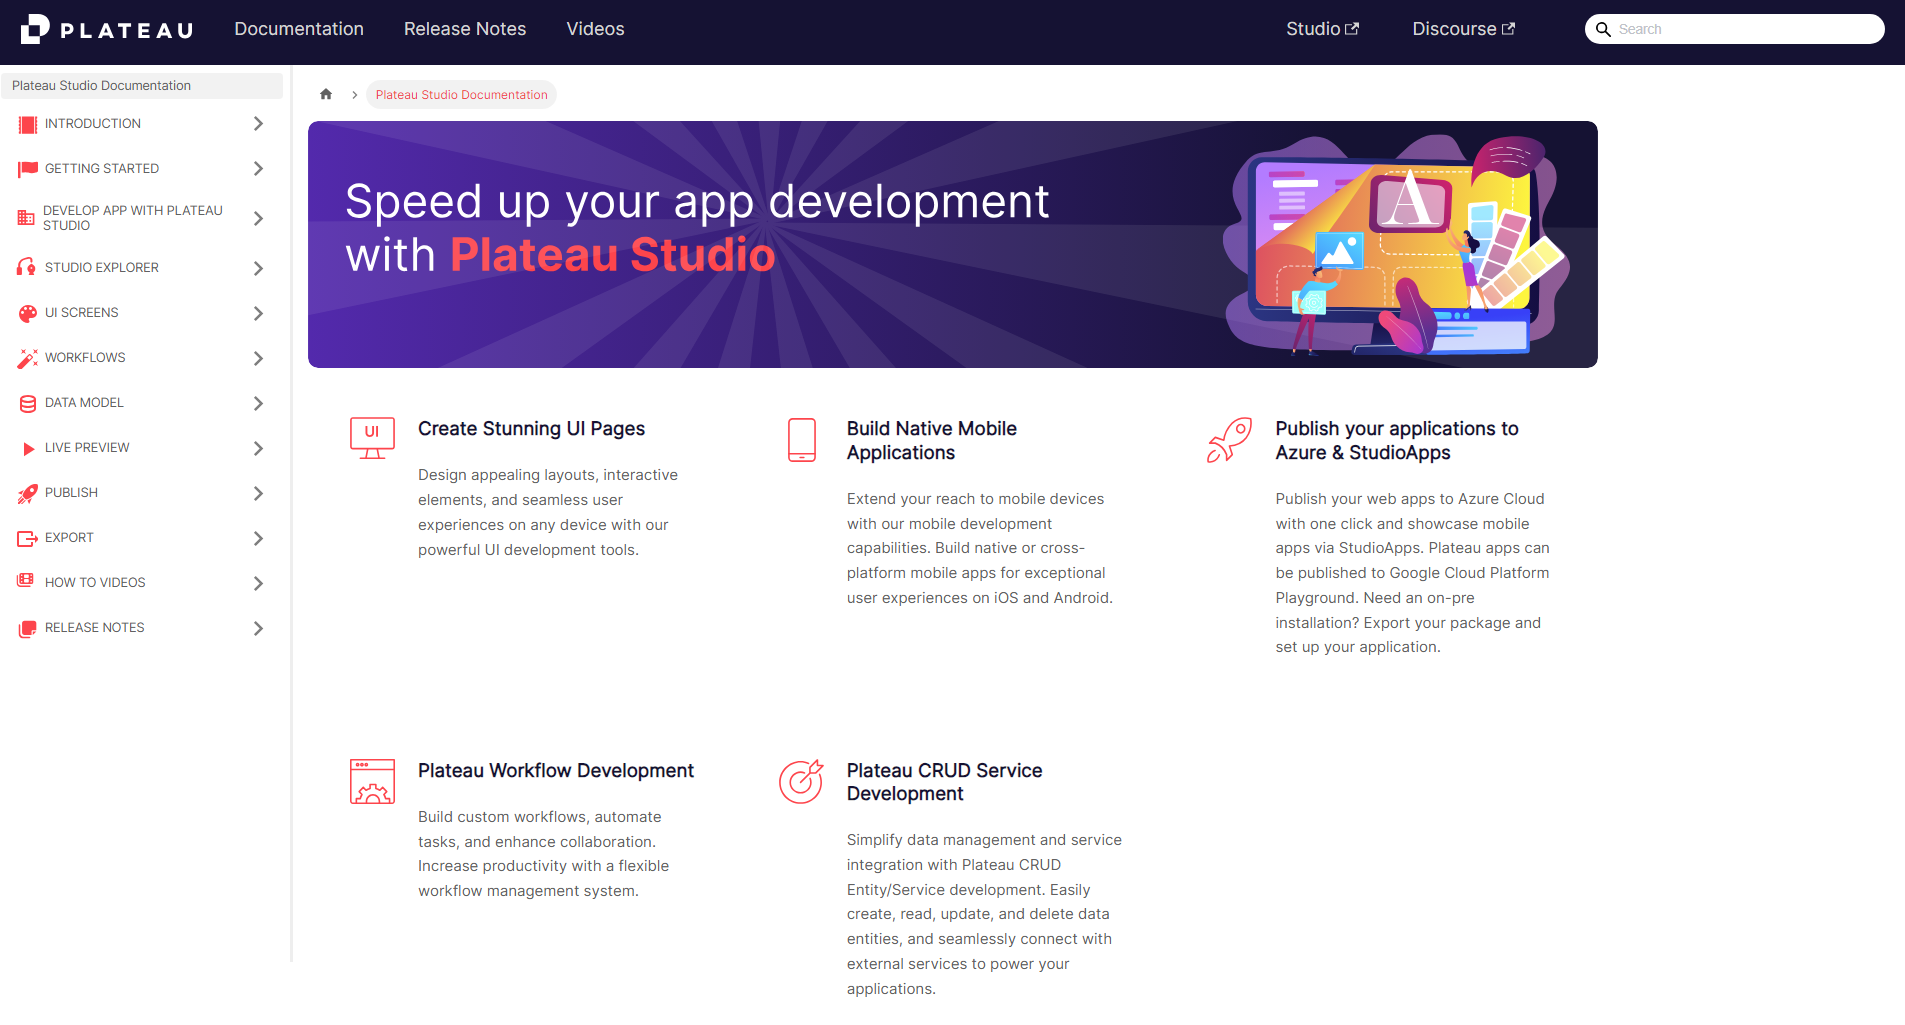The width and height of the screenshot is (1905, 1025).
Task: Open the Studio external link
Action: pos(1322,29)
